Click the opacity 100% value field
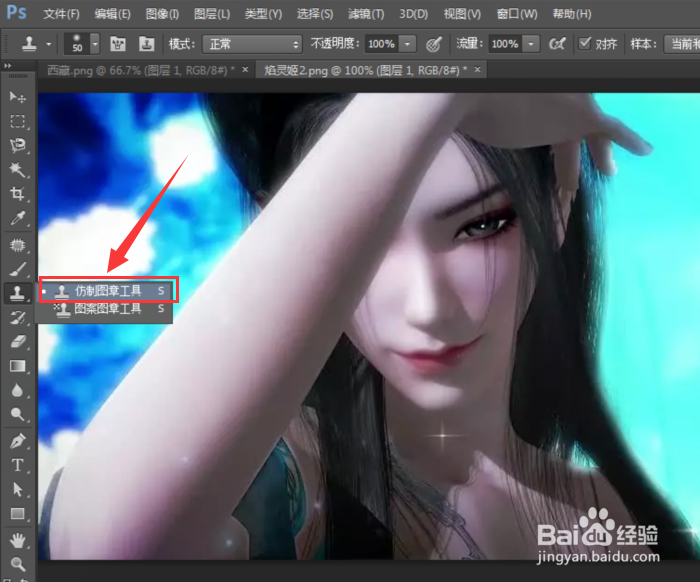 click(x=382, y=44)
